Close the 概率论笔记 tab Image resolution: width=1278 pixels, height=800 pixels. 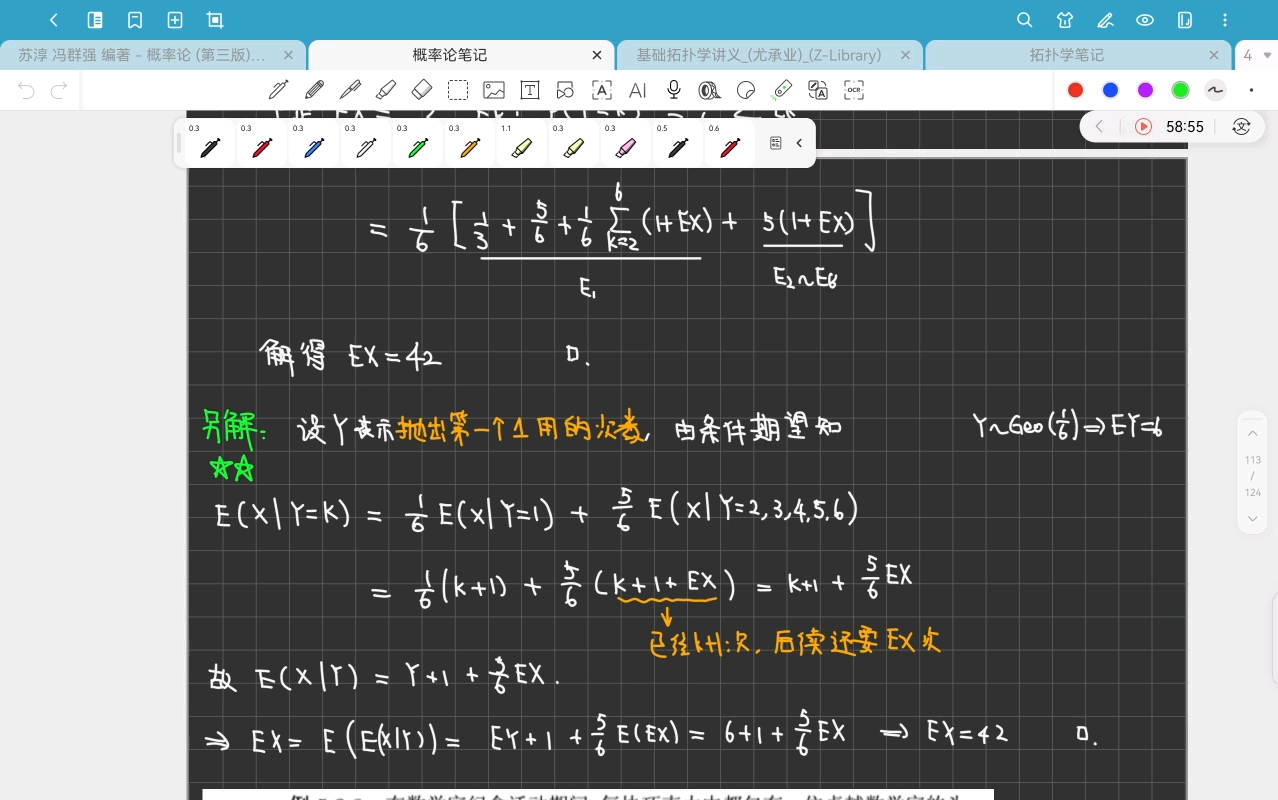tap(598, 55)
